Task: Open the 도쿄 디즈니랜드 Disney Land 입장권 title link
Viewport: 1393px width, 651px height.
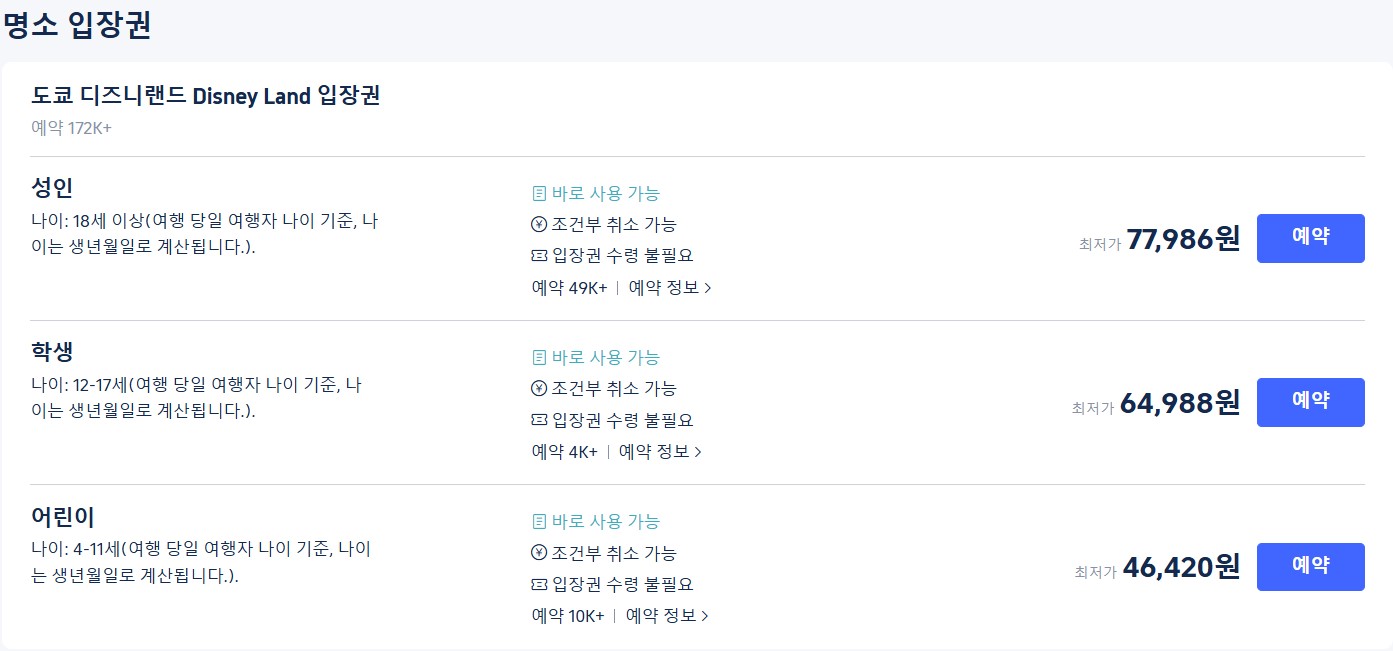Action: click(x=207, y=97)
